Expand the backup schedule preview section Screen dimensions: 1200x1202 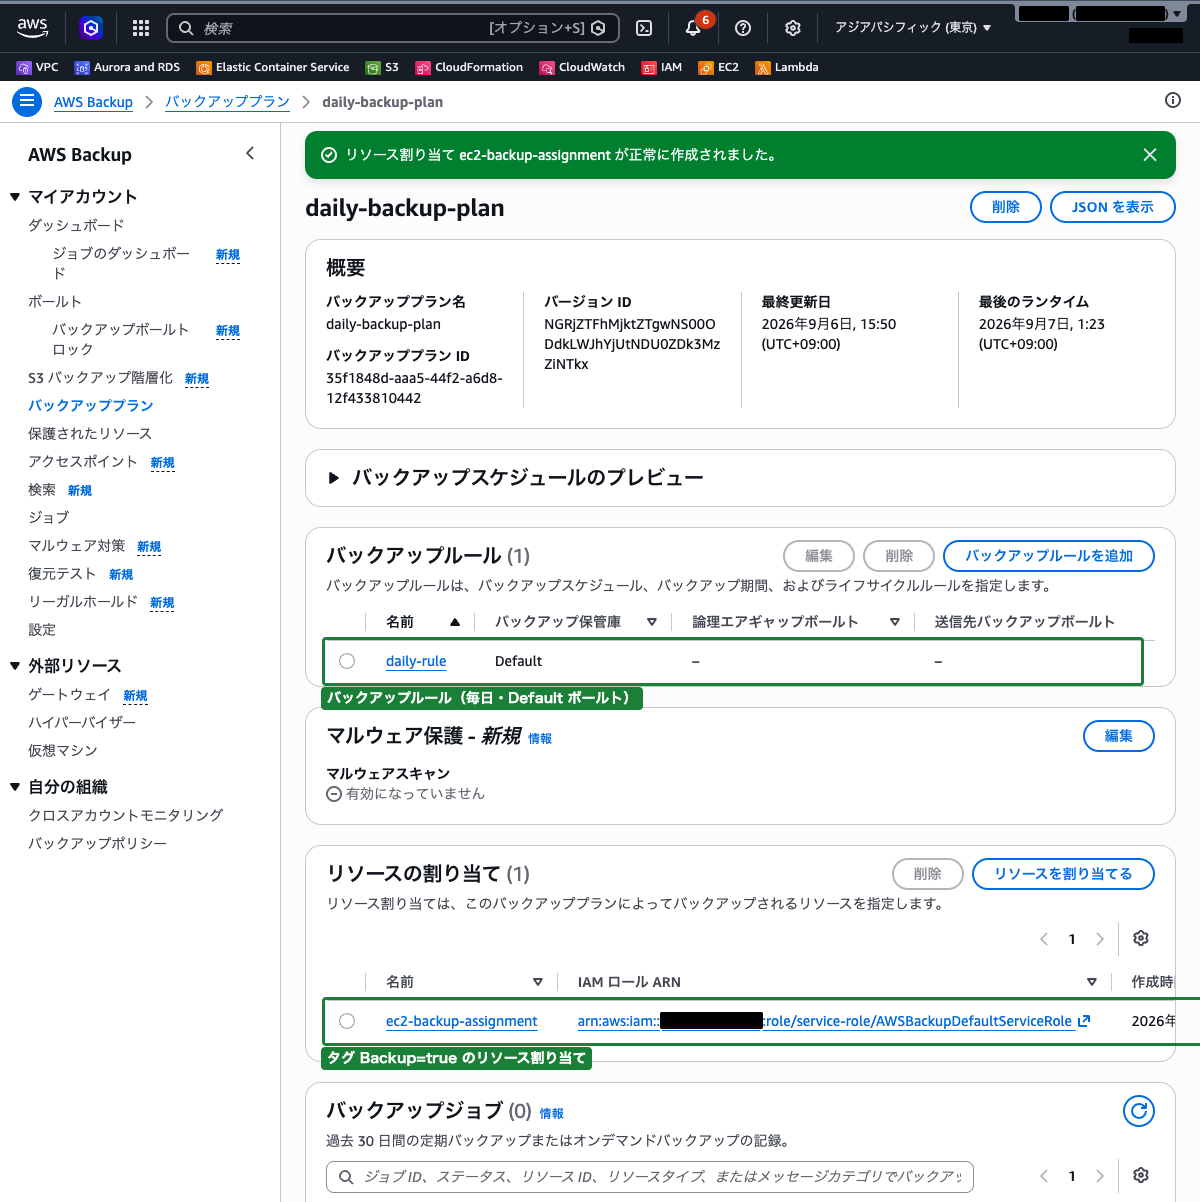334,478
